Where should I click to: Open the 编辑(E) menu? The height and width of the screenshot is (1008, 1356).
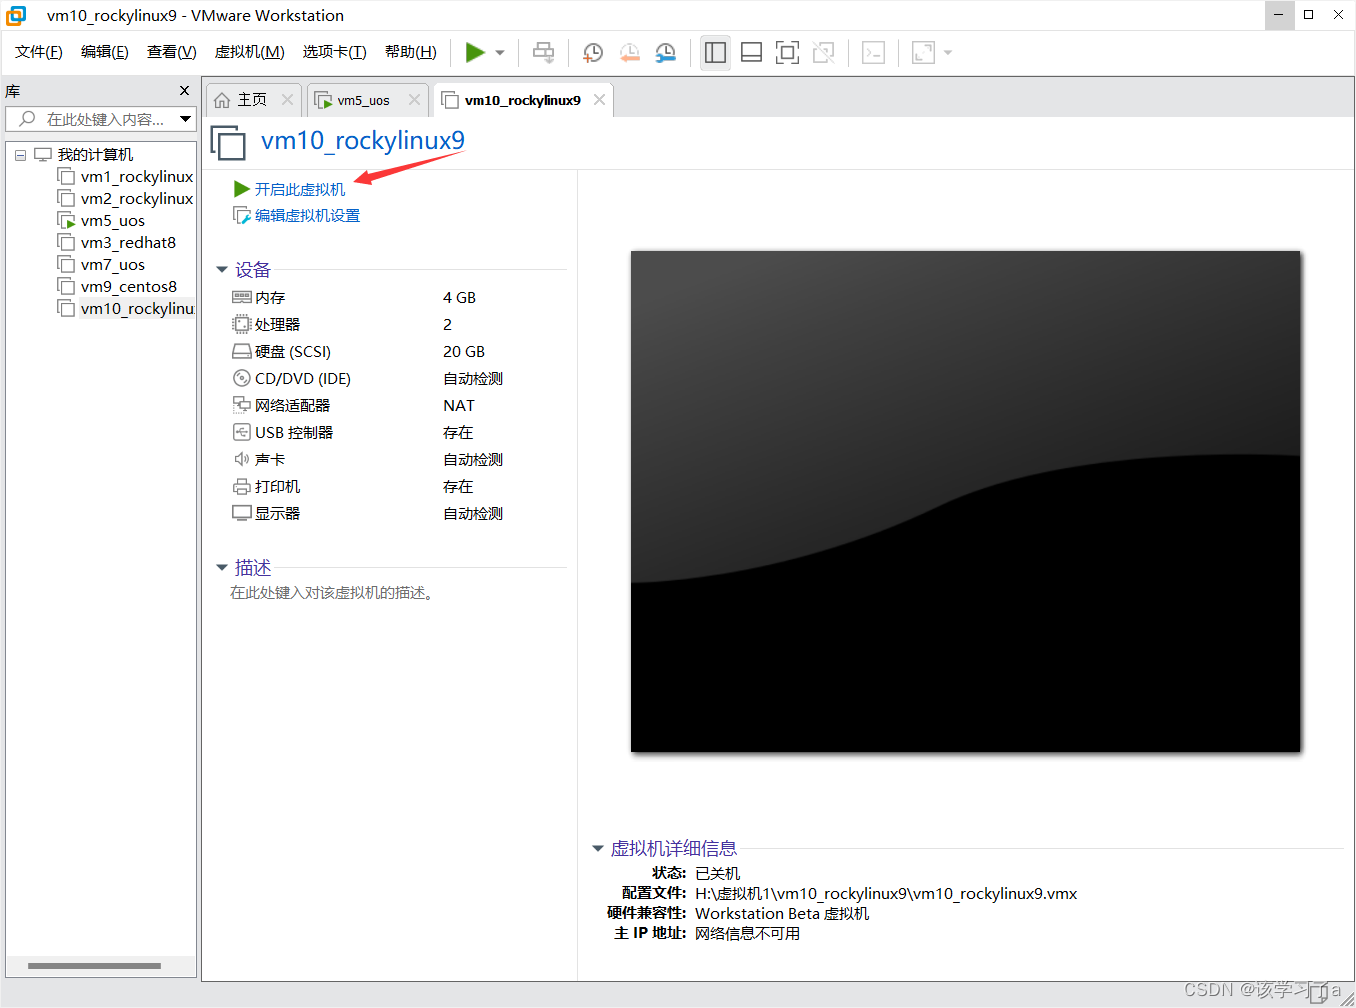click(x=105, y=52)
